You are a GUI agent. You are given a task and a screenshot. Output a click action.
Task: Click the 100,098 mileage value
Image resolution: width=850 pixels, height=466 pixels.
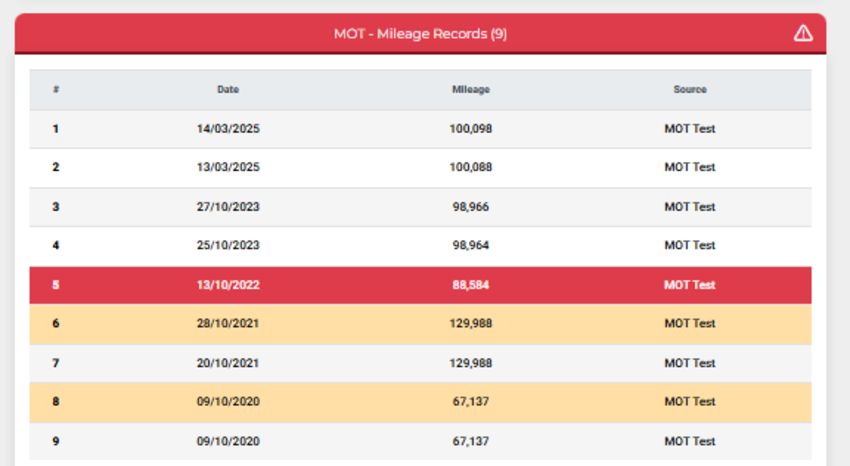[471, 129]
